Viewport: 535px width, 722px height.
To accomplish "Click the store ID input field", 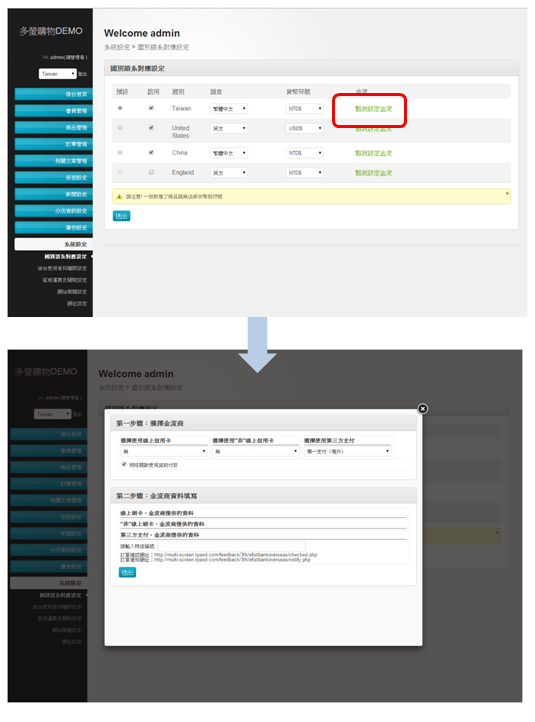I will pyautogui.click(x=231, y=546).
